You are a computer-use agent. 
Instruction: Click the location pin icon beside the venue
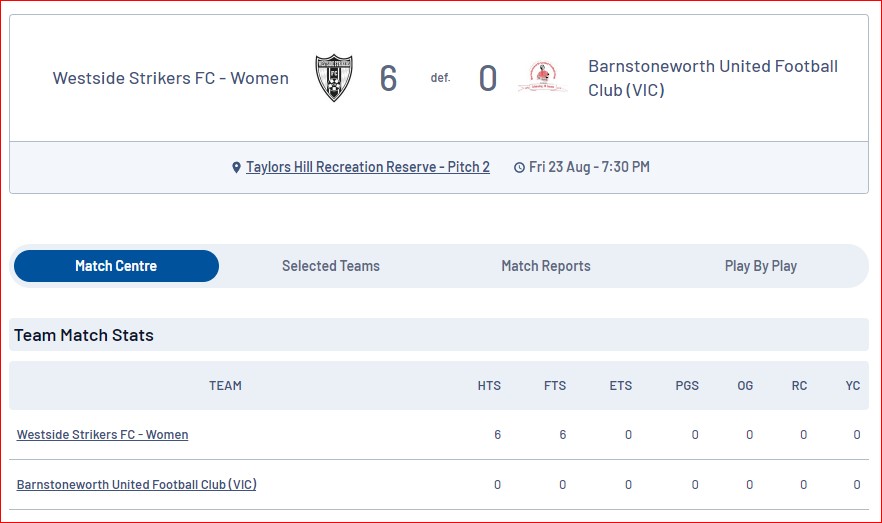pos(236,168)
